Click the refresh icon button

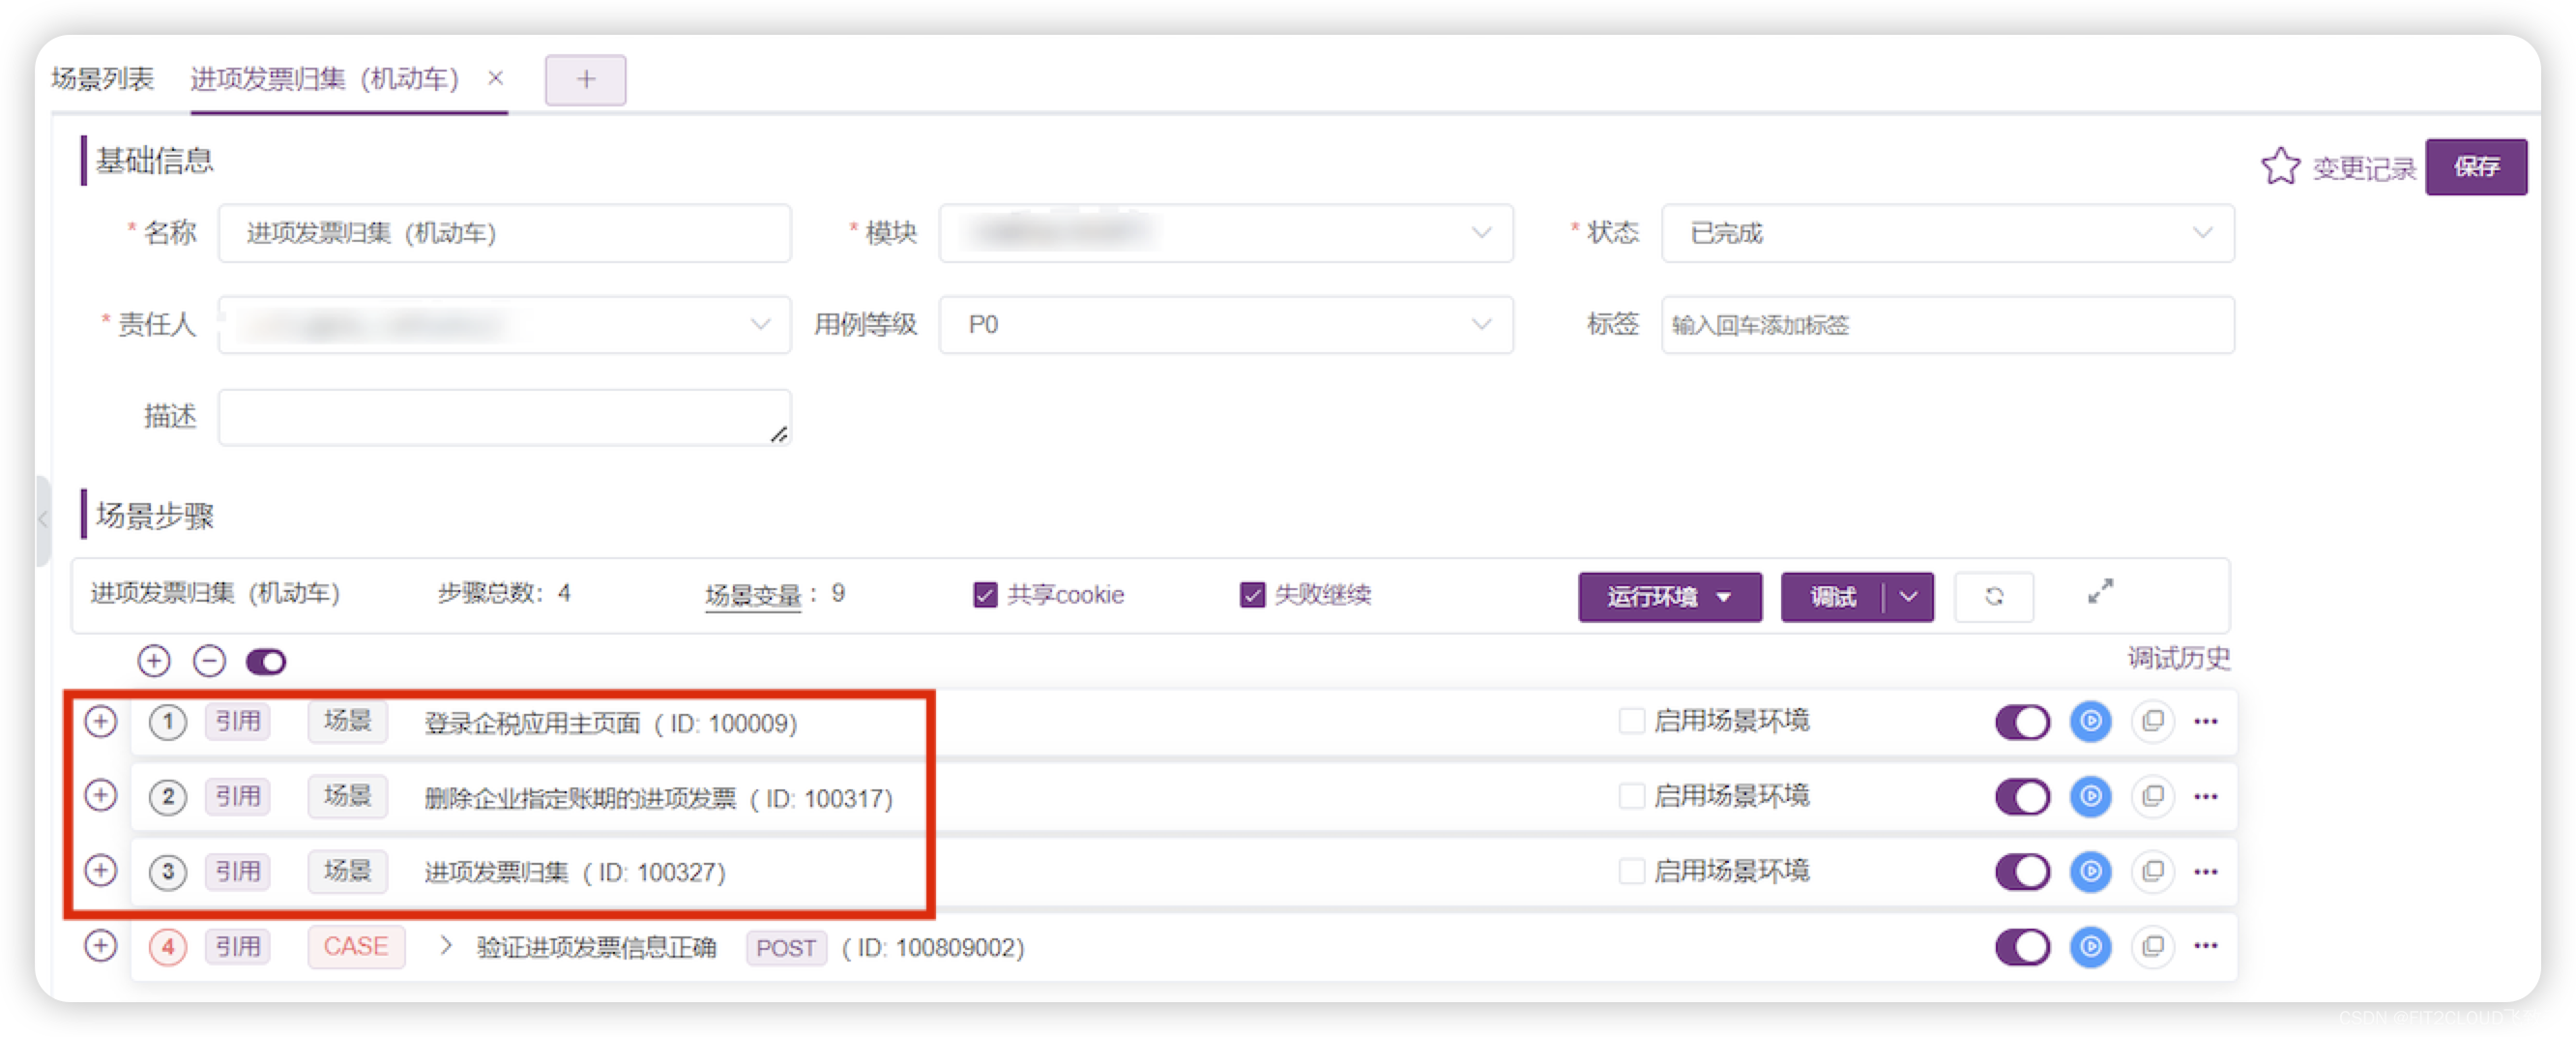[1993, 596]
